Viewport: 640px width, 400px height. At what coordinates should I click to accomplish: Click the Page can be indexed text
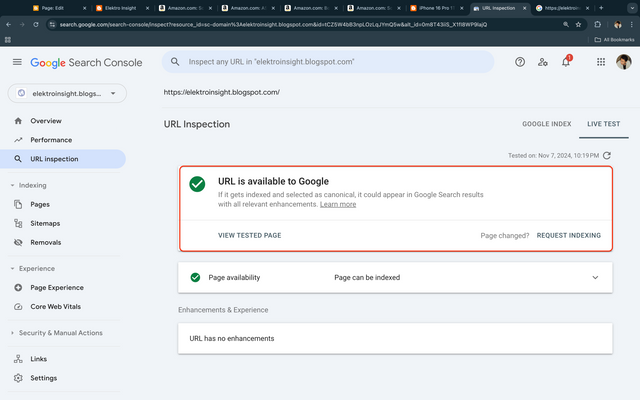point(367,278)
